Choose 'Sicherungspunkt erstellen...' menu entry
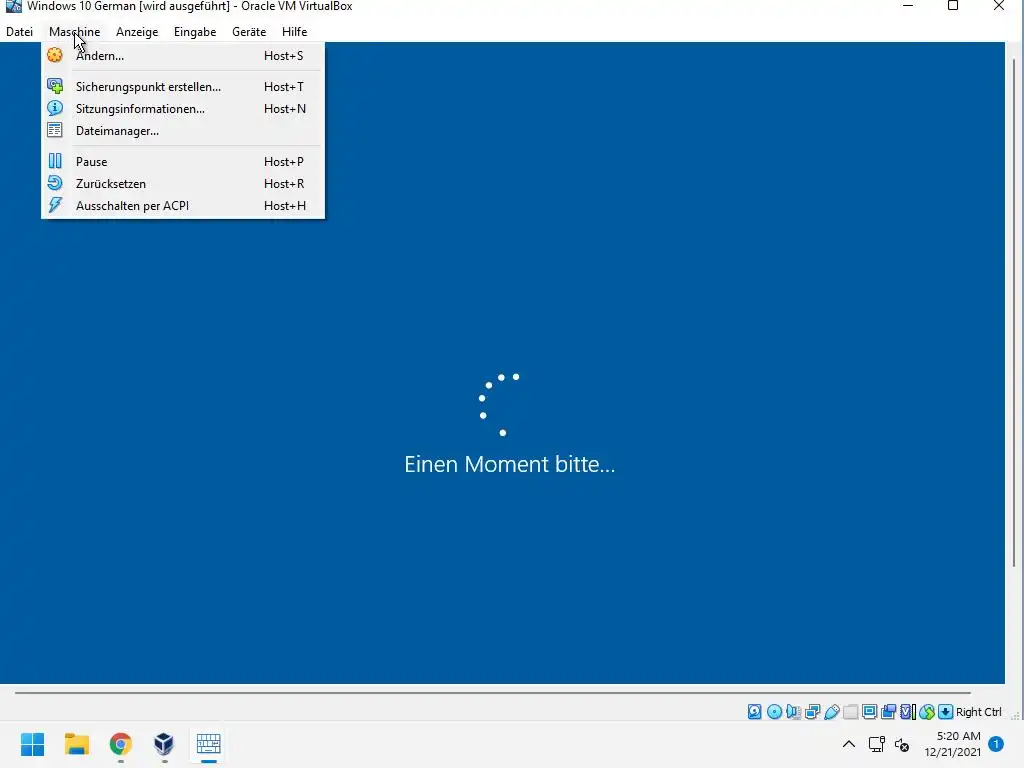Screen dimensions: 1024x768 coord(183,86)
